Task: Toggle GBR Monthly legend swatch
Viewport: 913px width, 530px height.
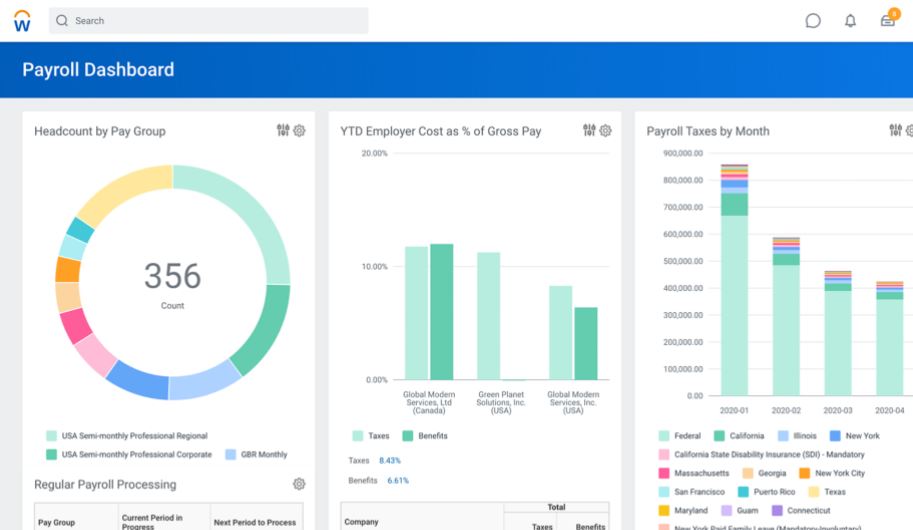Action: (231, 454)
